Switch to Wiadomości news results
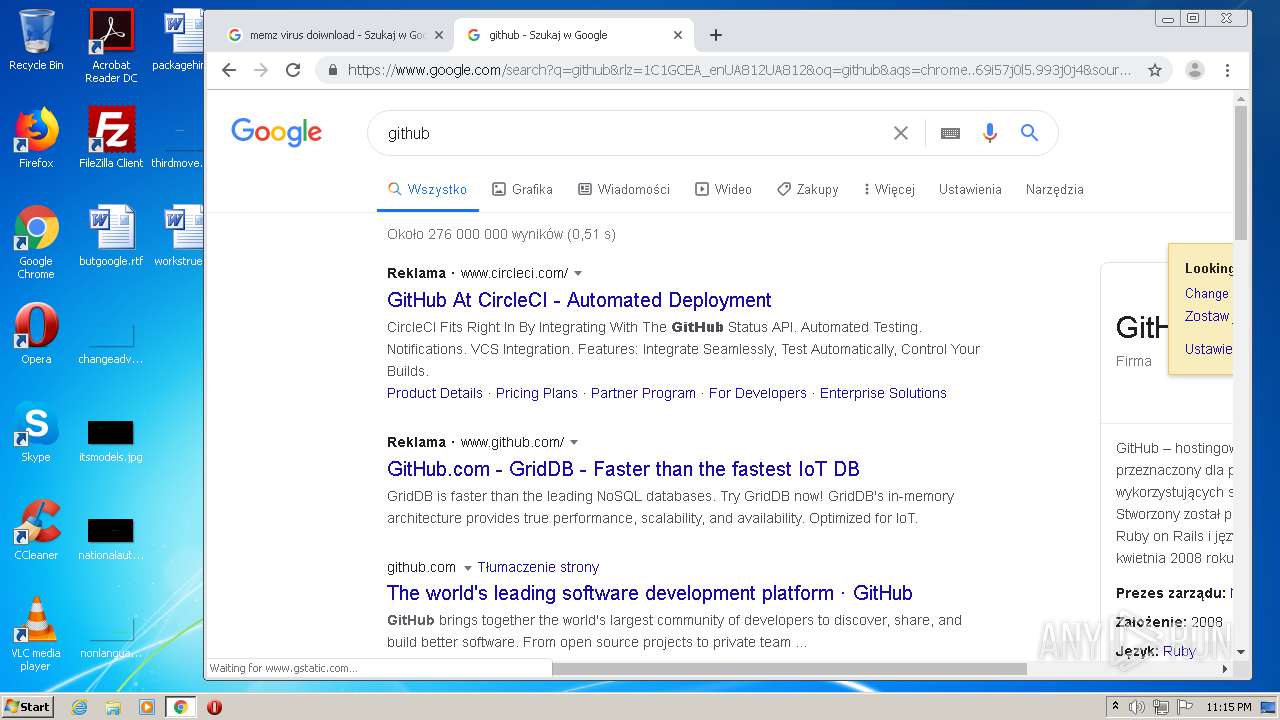 pyautogui.click(x=624, y=189)
